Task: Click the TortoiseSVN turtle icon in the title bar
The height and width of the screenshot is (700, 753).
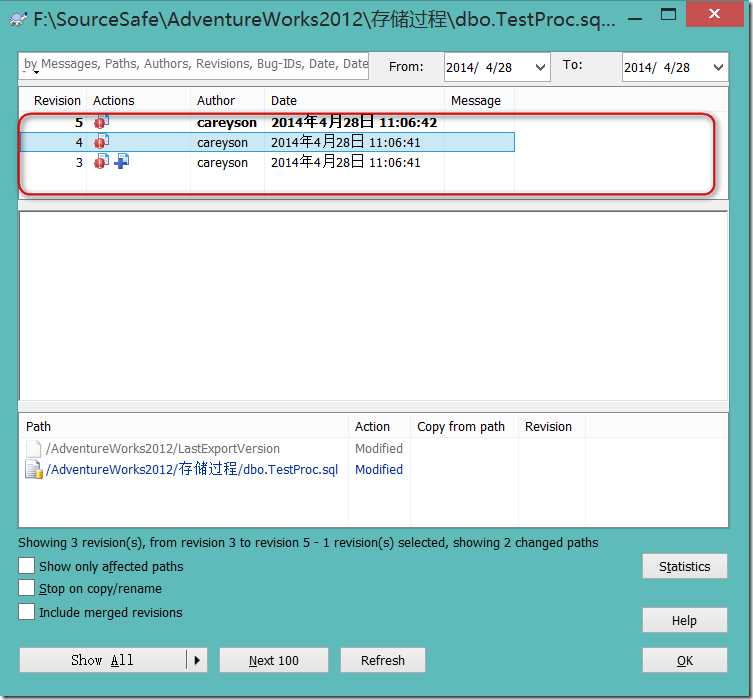Action: click(x=18, y=19)
